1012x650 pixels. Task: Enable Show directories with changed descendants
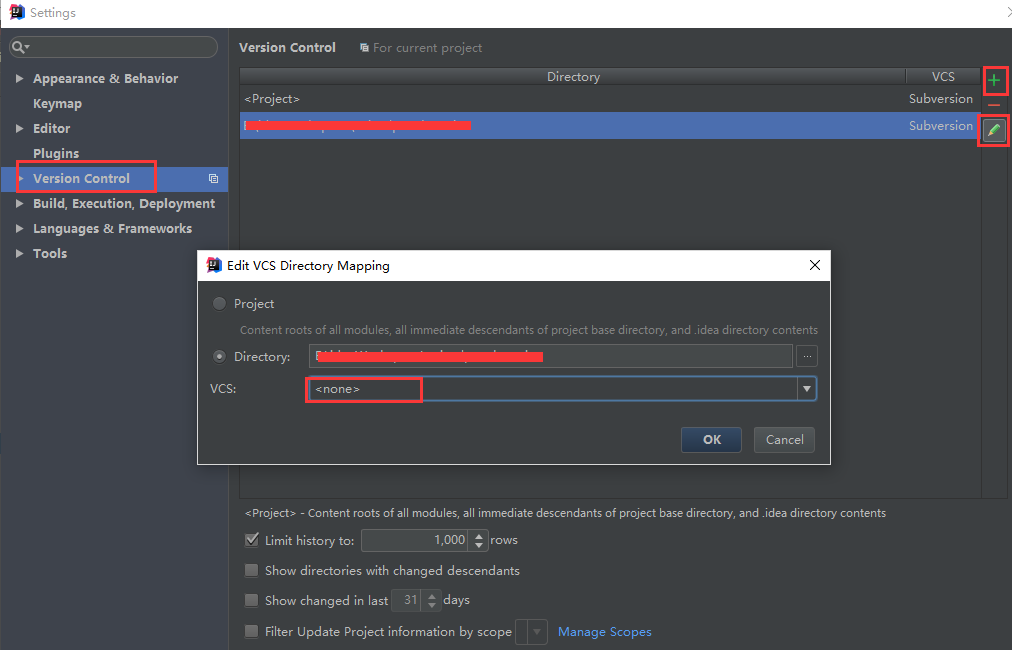click(252, 571)
